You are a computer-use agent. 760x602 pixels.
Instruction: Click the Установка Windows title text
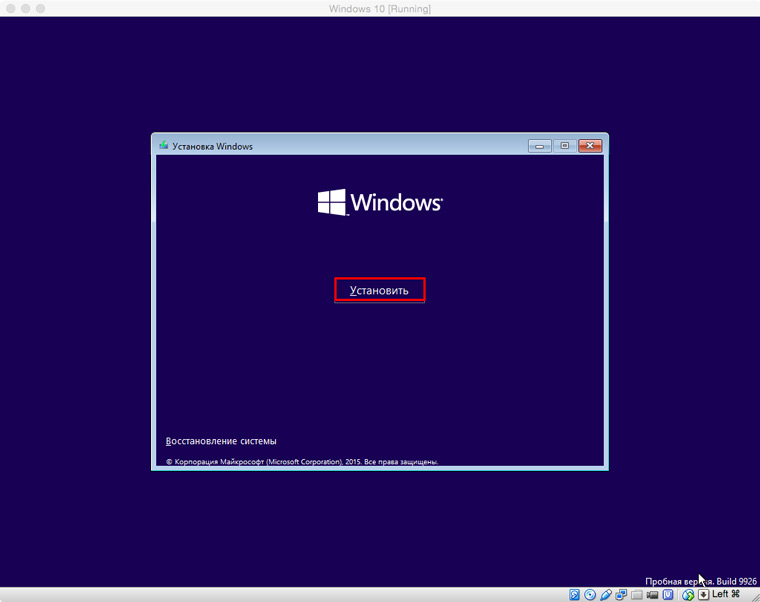tap(213, 146)
